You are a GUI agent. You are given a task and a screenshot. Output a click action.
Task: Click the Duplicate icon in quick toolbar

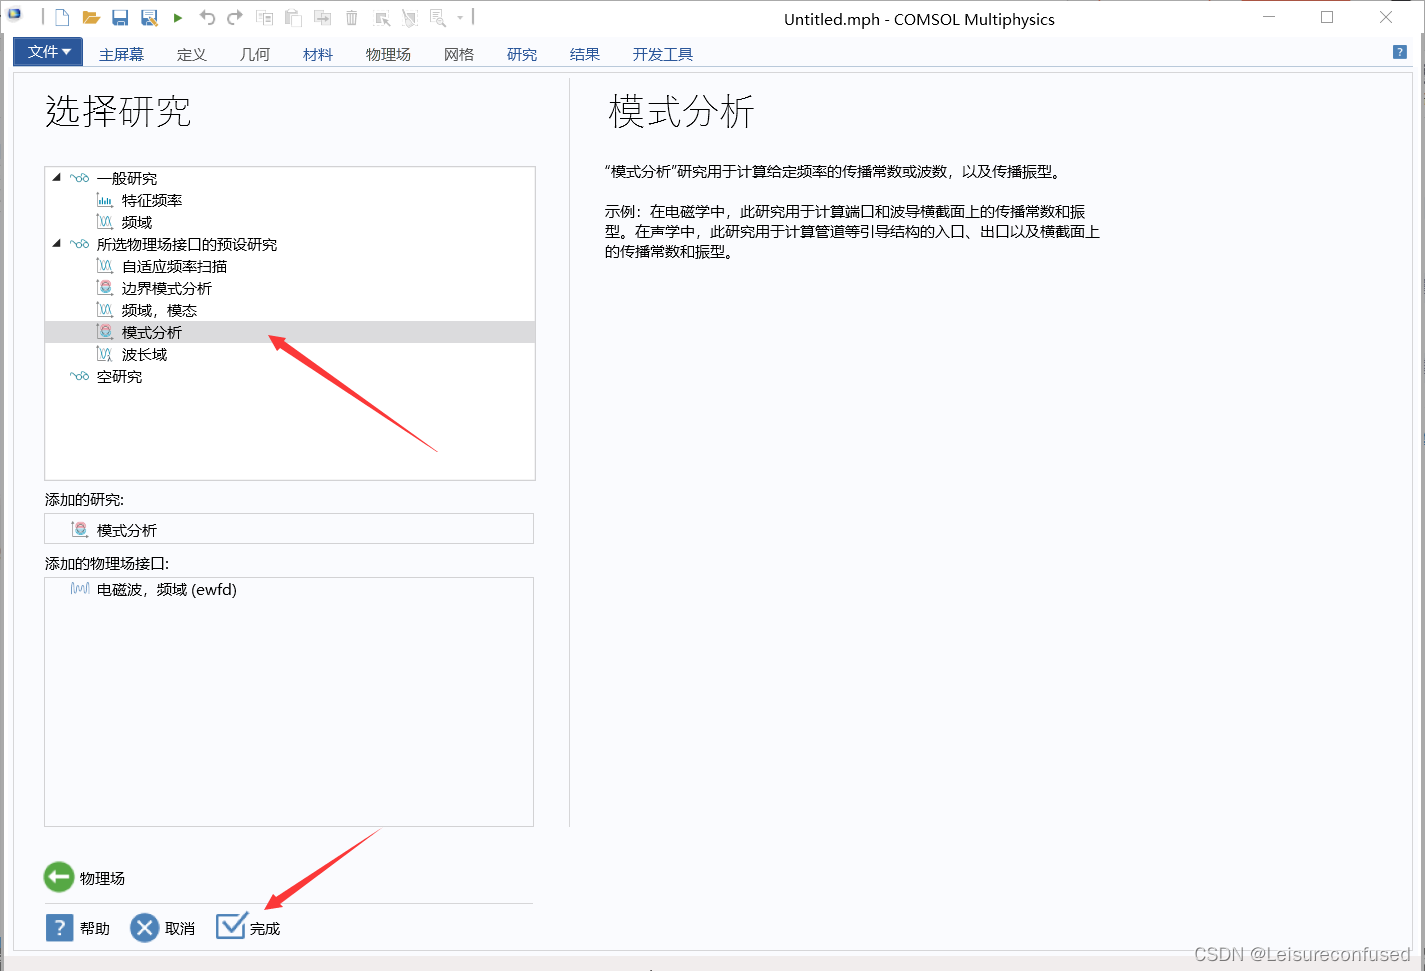click(322, 17)
